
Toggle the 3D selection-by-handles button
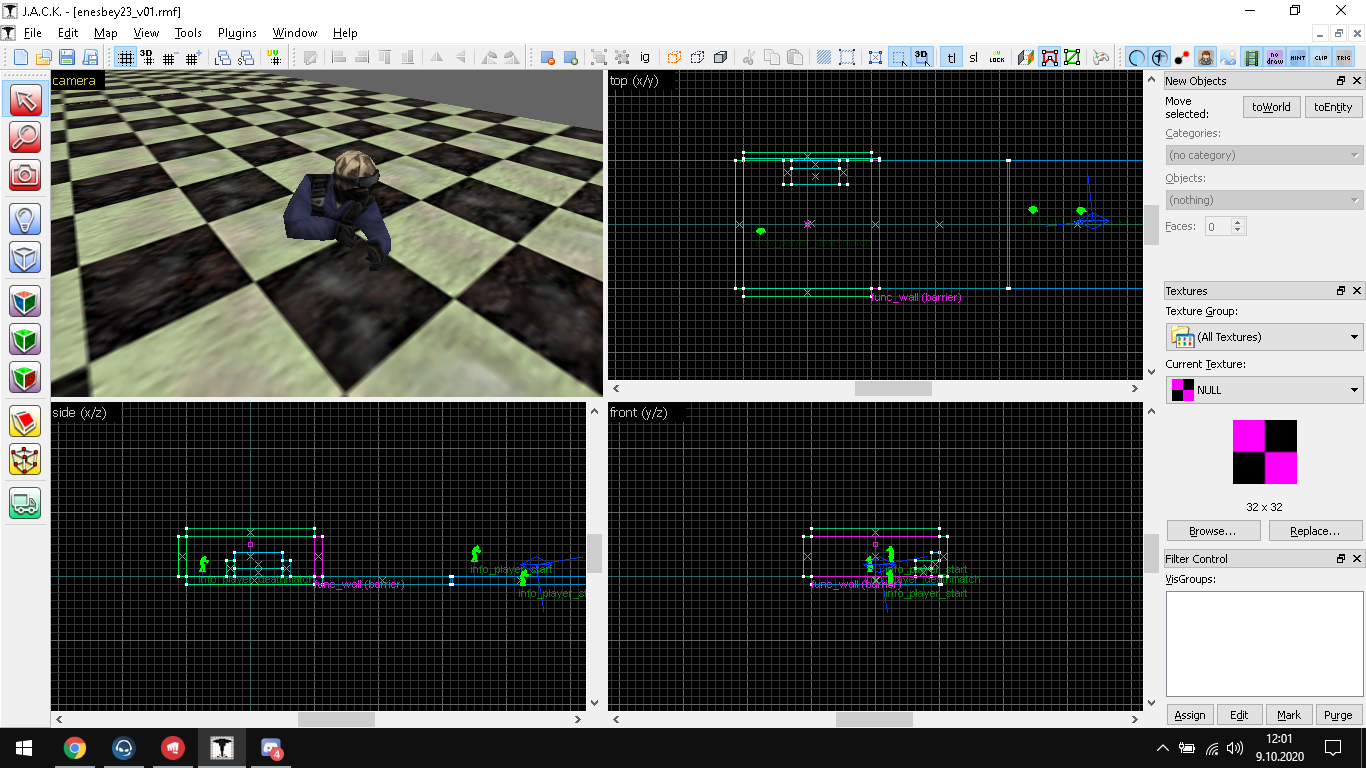tap(921, 57)
